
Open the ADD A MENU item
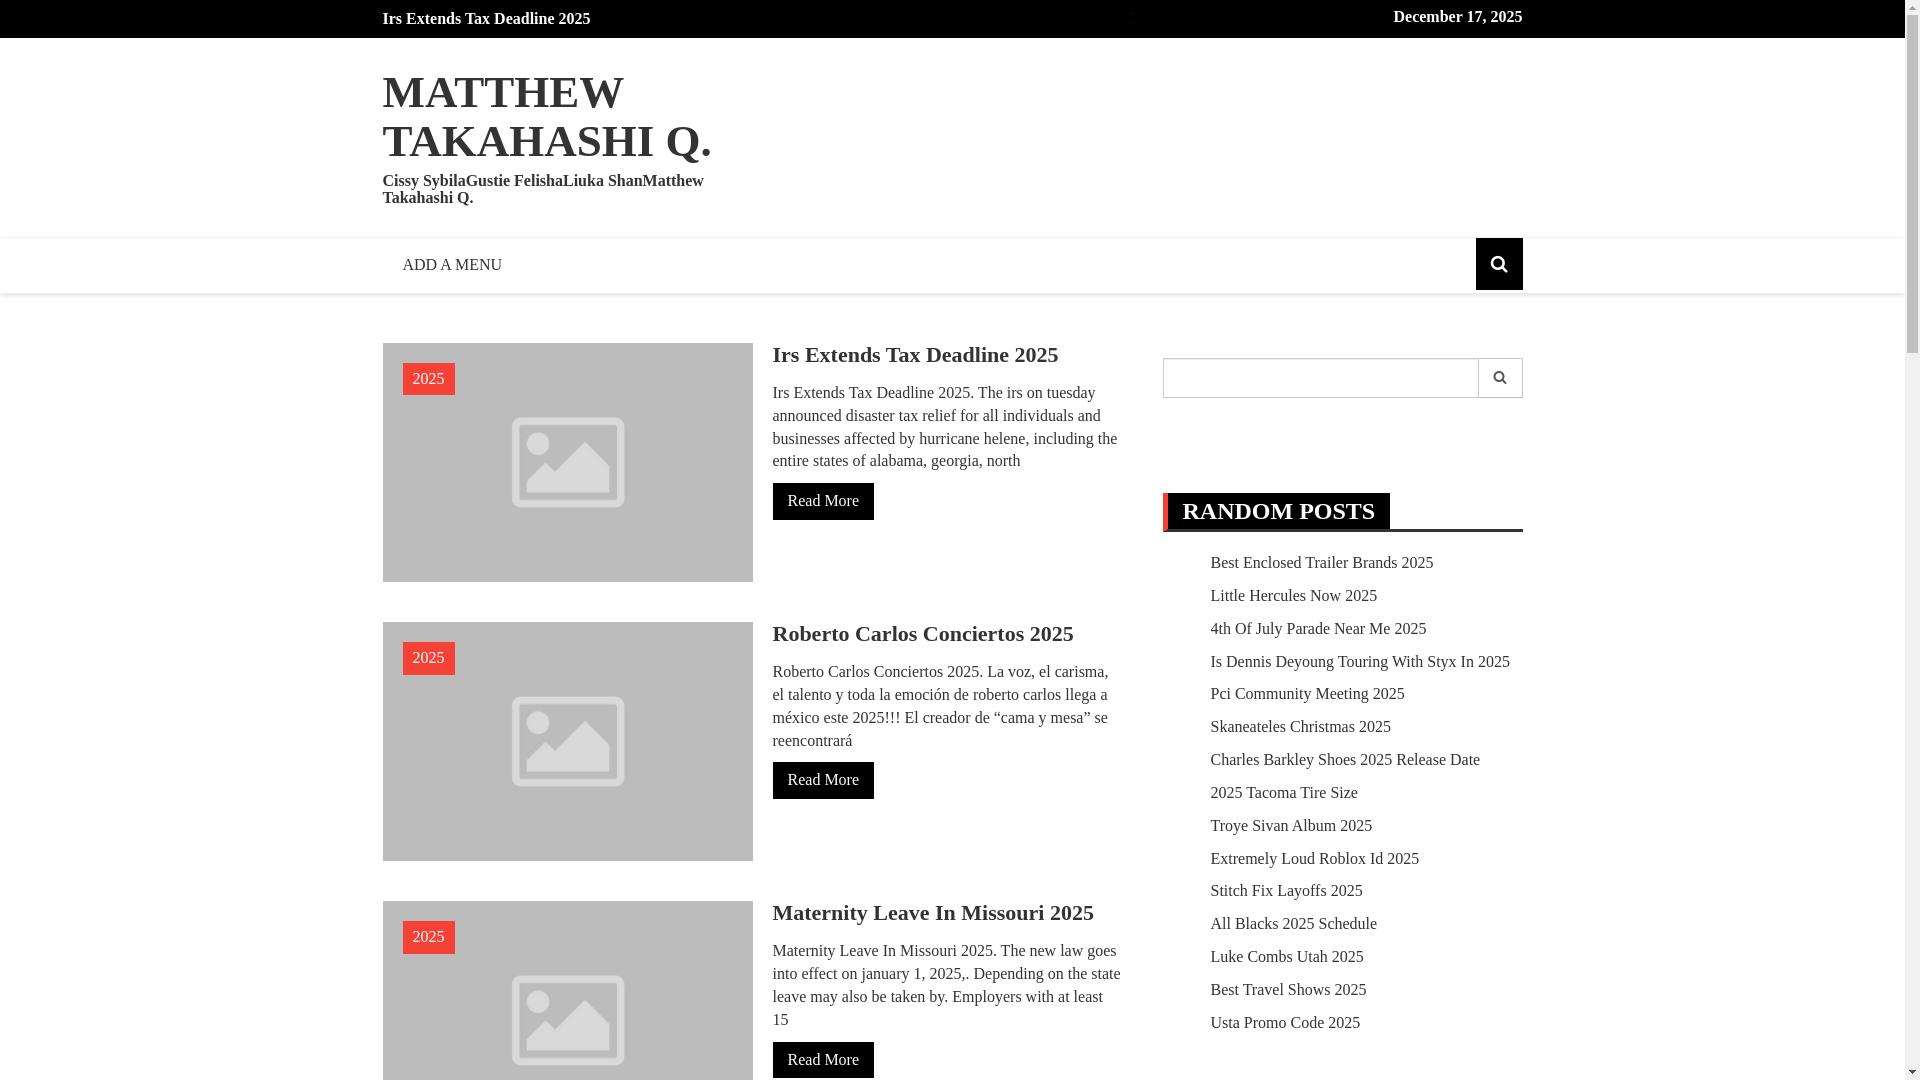click(x=452, y=265)
